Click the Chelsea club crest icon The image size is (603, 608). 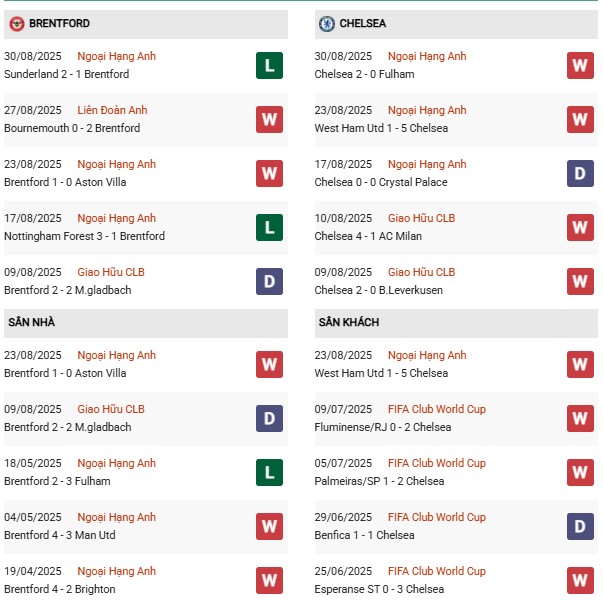[327, 24]
